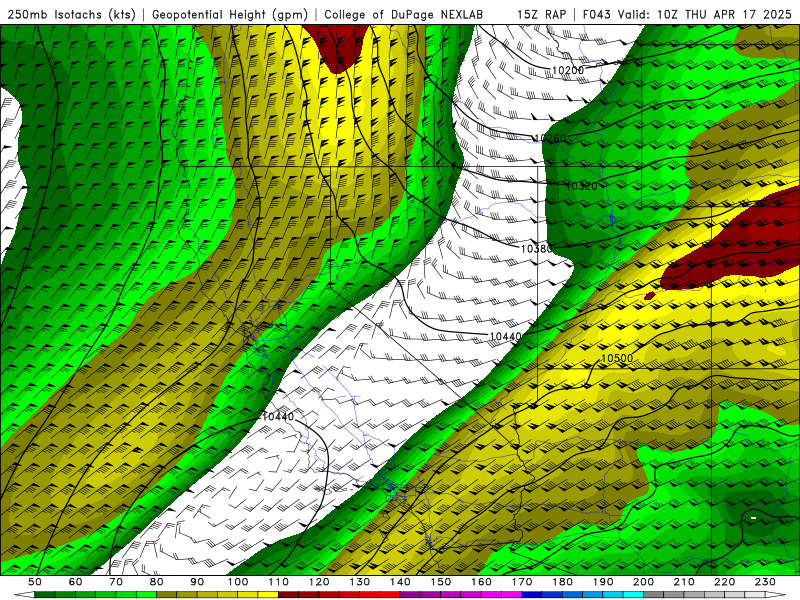Click the 80 label on the legend

[157, 582]
